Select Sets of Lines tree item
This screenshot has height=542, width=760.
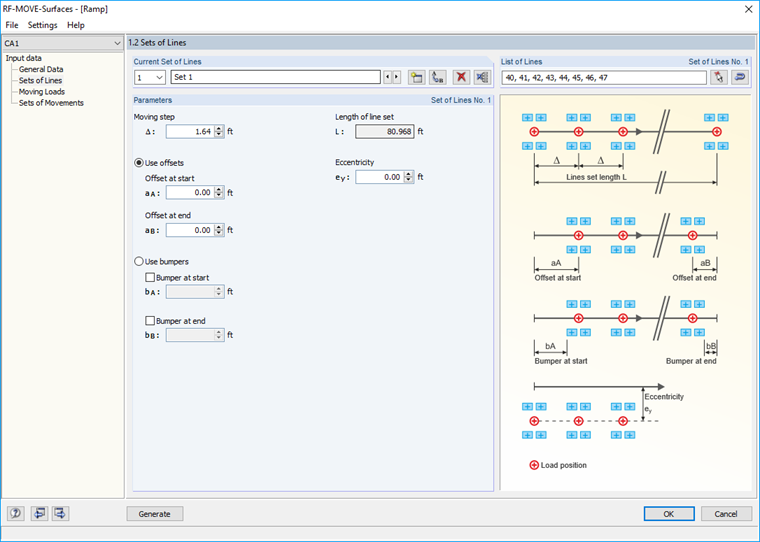40,80
